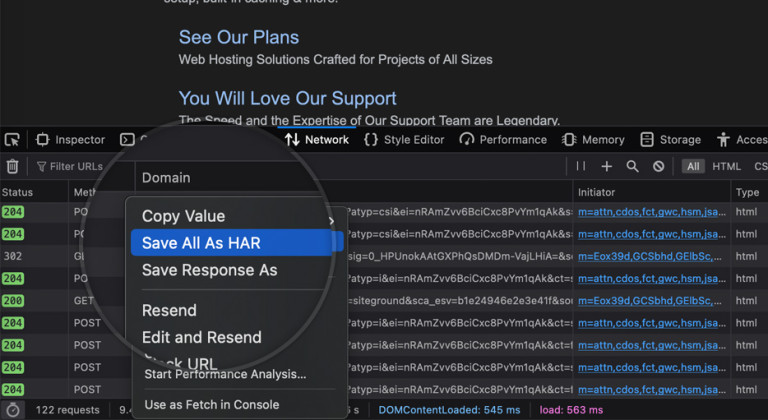Switch to the Style Editor tab

tap(404, 140)
